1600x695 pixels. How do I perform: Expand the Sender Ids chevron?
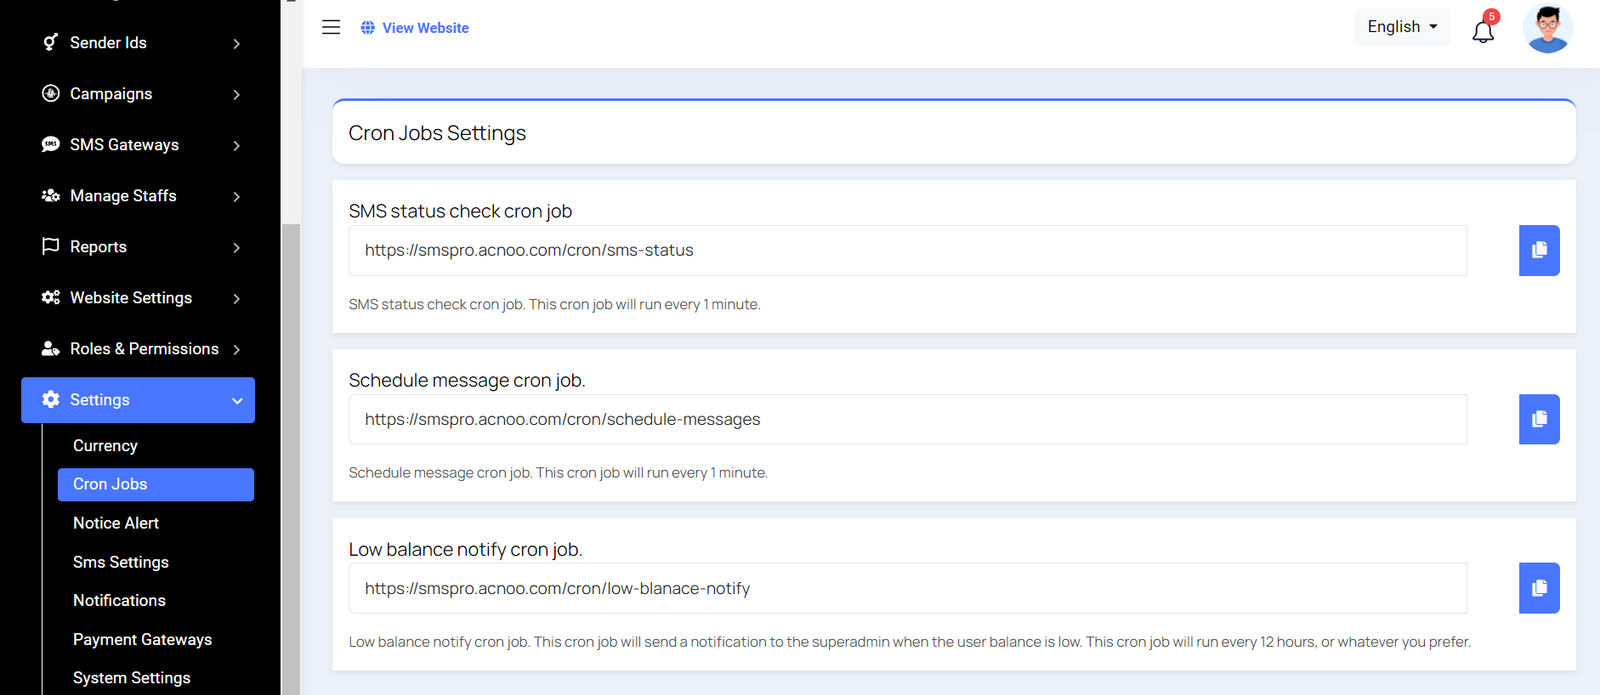(236, 43)
